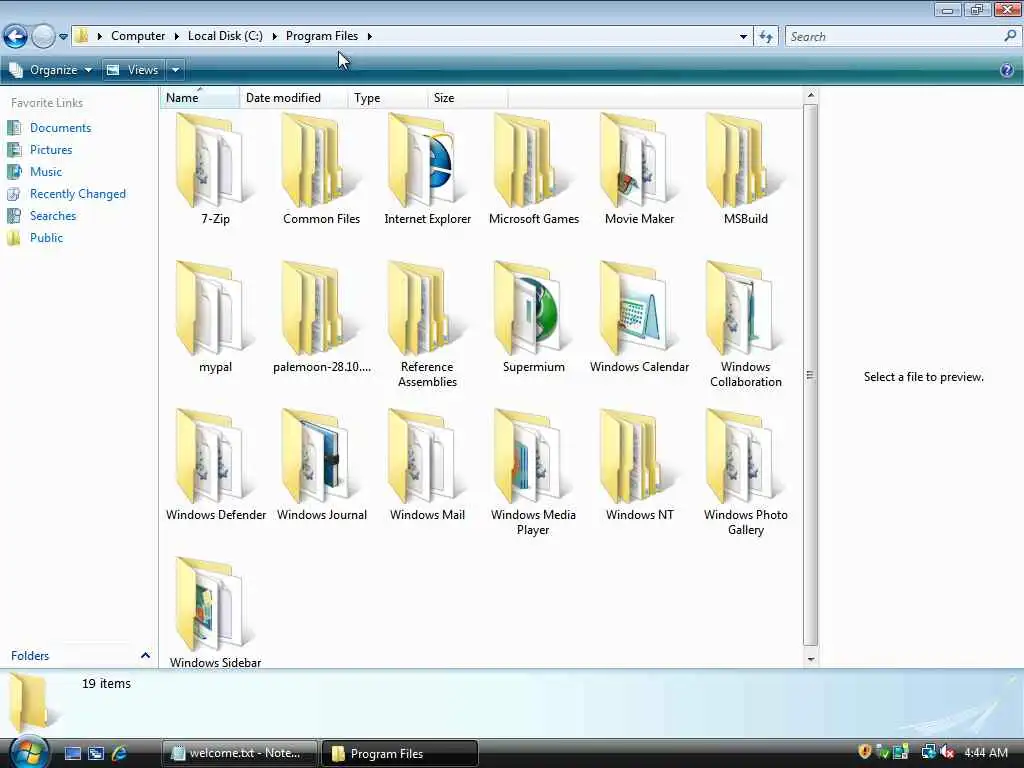Click Show Desktop quick launch icon
The width and height of the screenshot is (1024, 768).
[72, 754]
